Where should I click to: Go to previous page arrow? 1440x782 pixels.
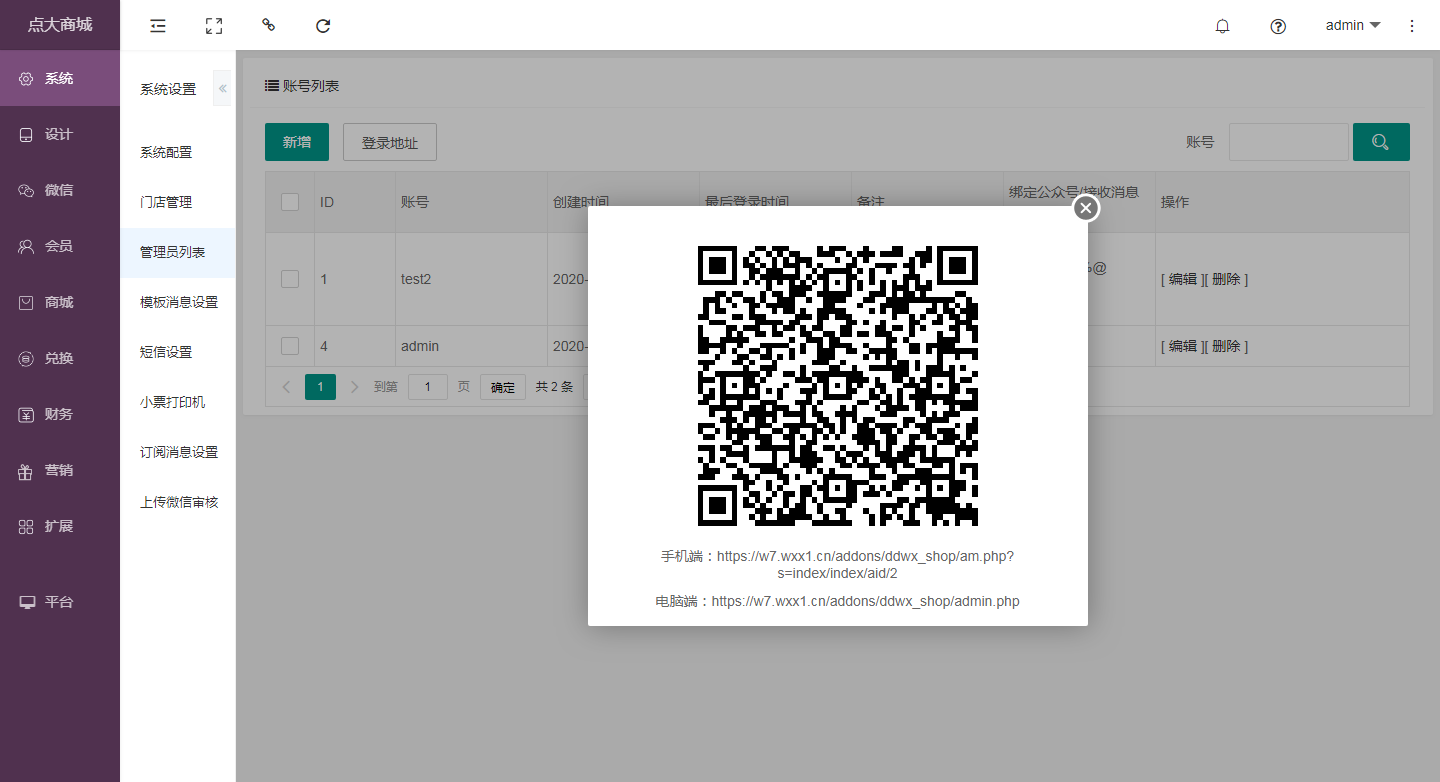pos(286,387)
